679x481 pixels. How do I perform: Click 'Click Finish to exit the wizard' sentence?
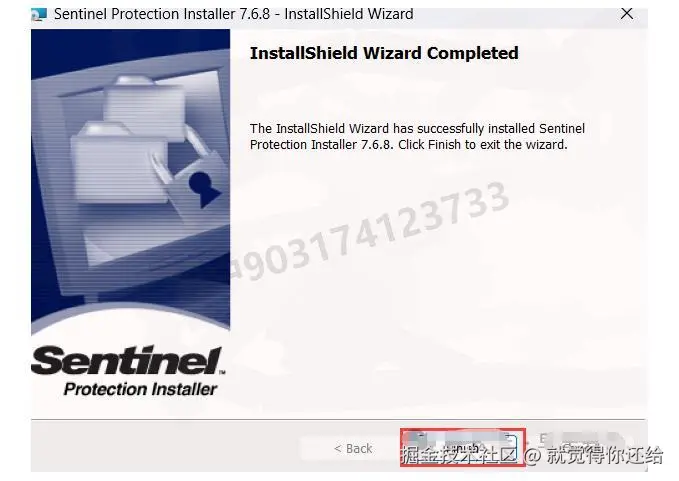click(x=482, y=145)
